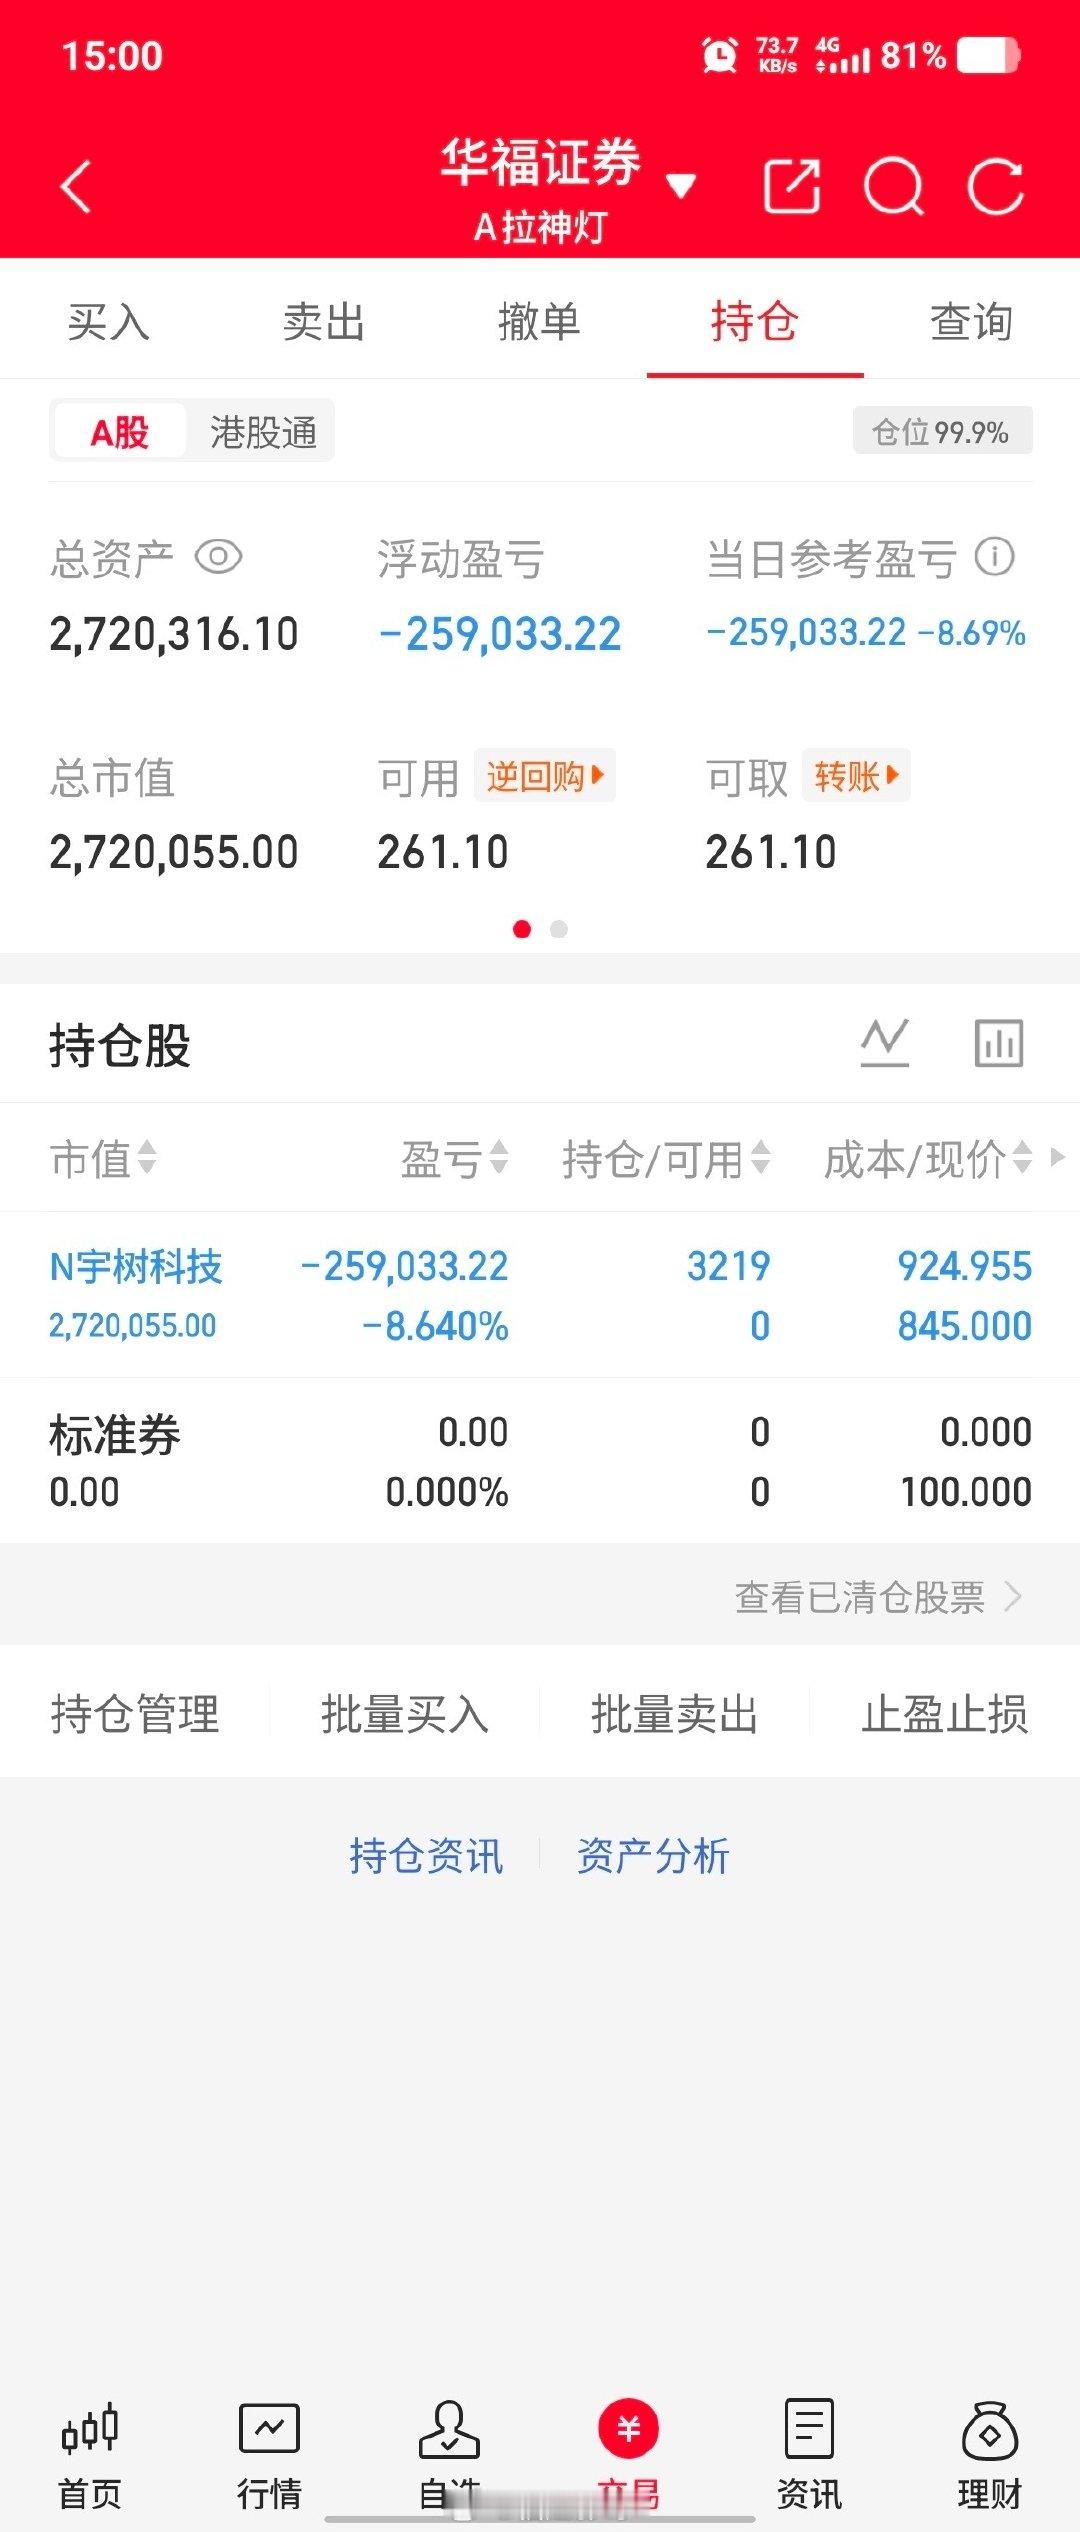Open 自选 watchlist in bottom nav
1080x2532 pixels.
pyautogui.click(x=449, y=2456)
